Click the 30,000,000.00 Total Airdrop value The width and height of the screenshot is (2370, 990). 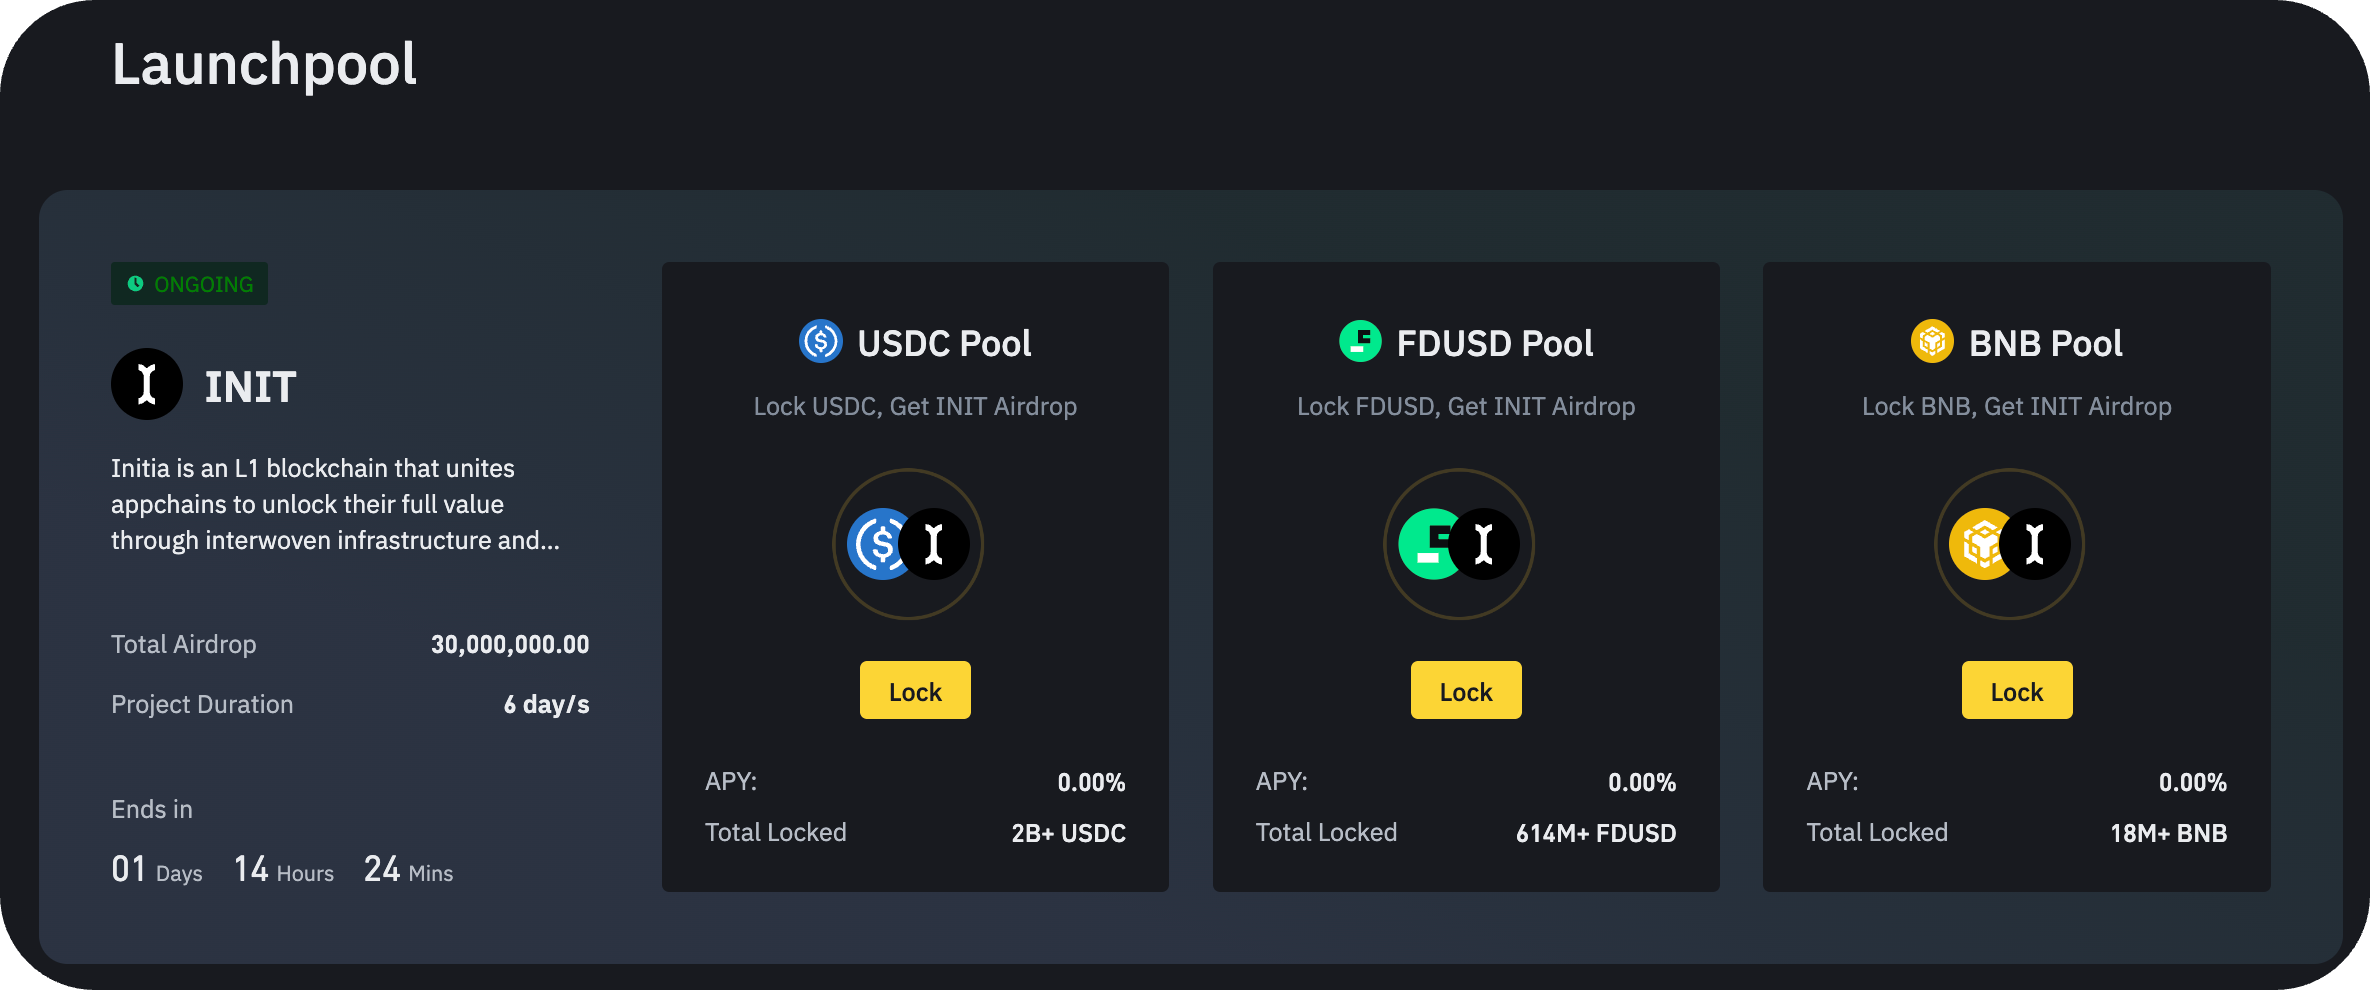tap(509, 644)
